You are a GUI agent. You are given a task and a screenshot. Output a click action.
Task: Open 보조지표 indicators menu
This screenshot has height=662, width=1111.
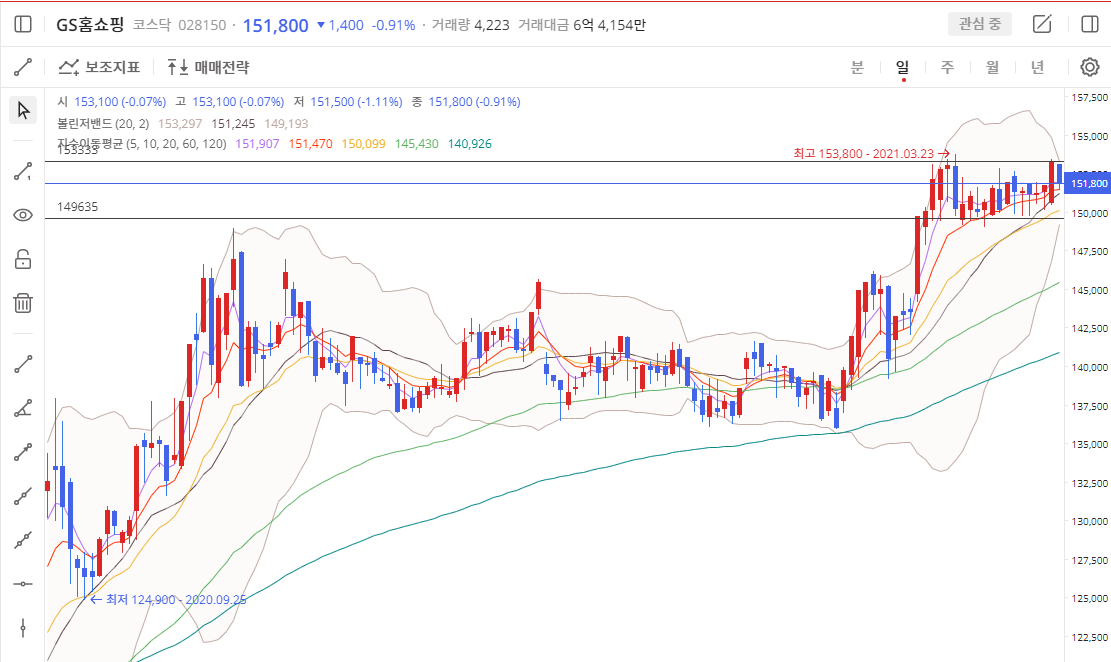pos(99,67)
